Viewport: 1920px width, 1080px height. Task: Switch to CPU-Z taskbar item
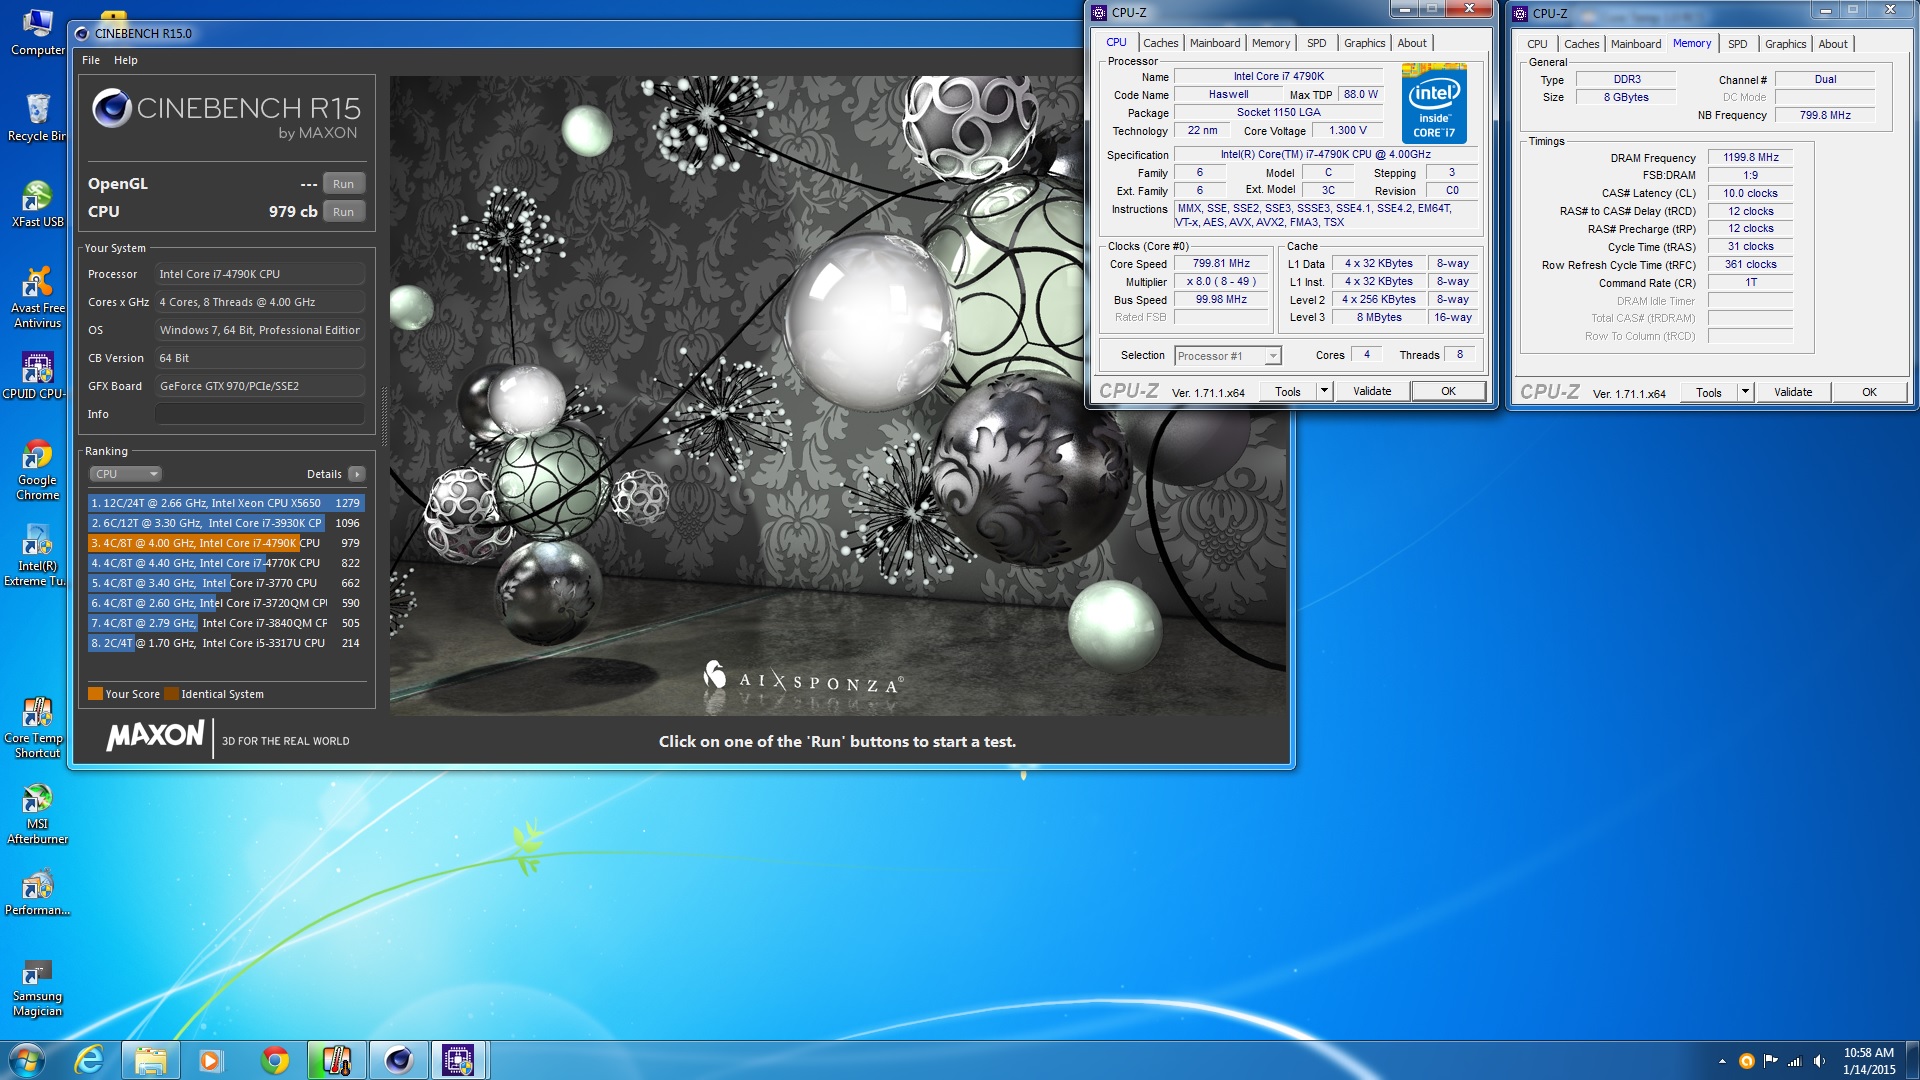[x=459, y=1060]
